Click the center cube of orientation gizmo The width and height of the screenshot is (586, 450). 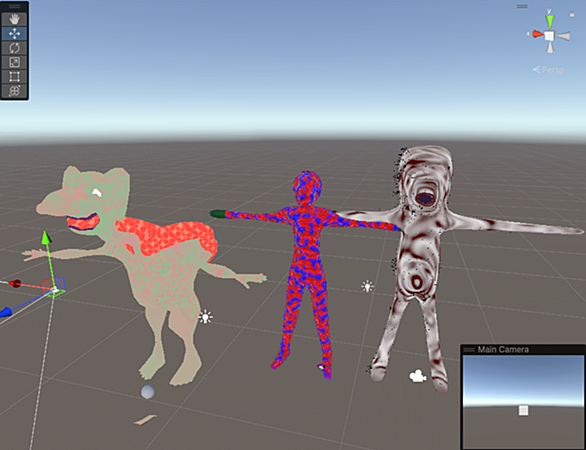coord(549,36)
